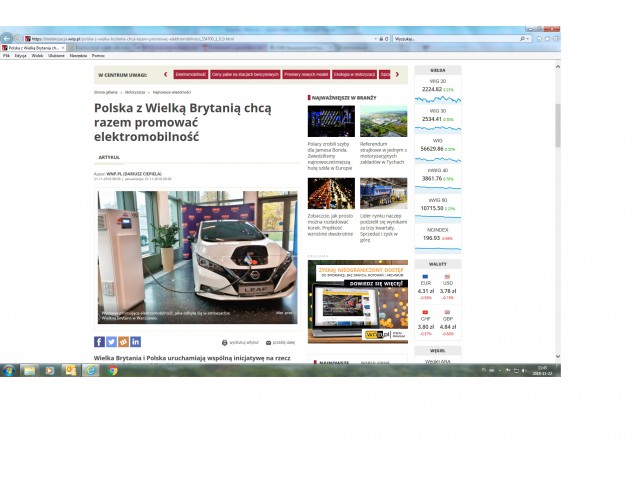The width and height of the screenshot is (640, 480).
Task: Select the Elektromobilność topic tag
Action: point(190,74)
